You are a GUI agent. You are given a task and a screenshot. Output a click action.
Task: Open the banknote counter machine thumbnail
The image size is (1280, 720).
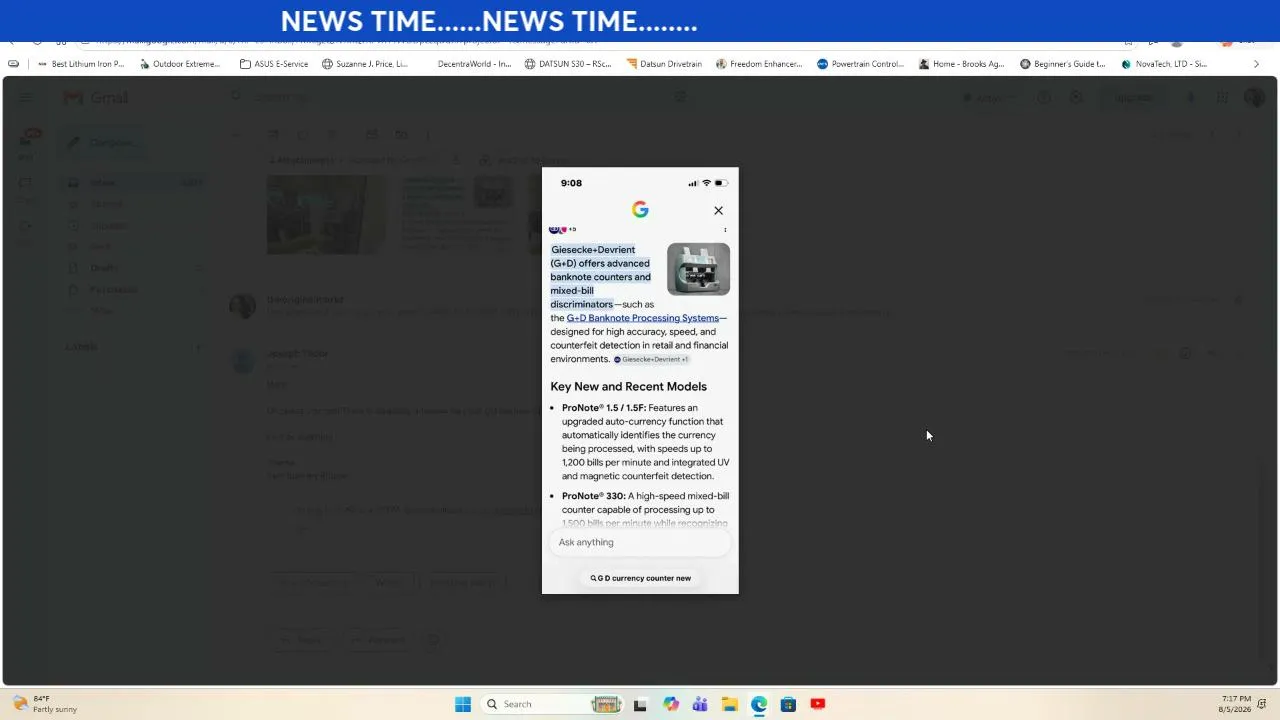pos(698,269)
